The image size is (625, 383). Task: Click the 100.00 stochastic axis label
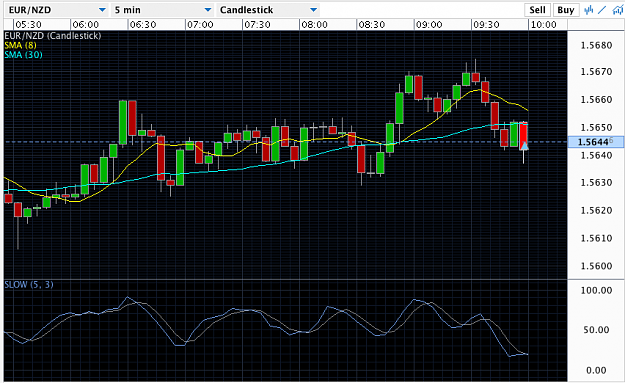coord(596,290)
